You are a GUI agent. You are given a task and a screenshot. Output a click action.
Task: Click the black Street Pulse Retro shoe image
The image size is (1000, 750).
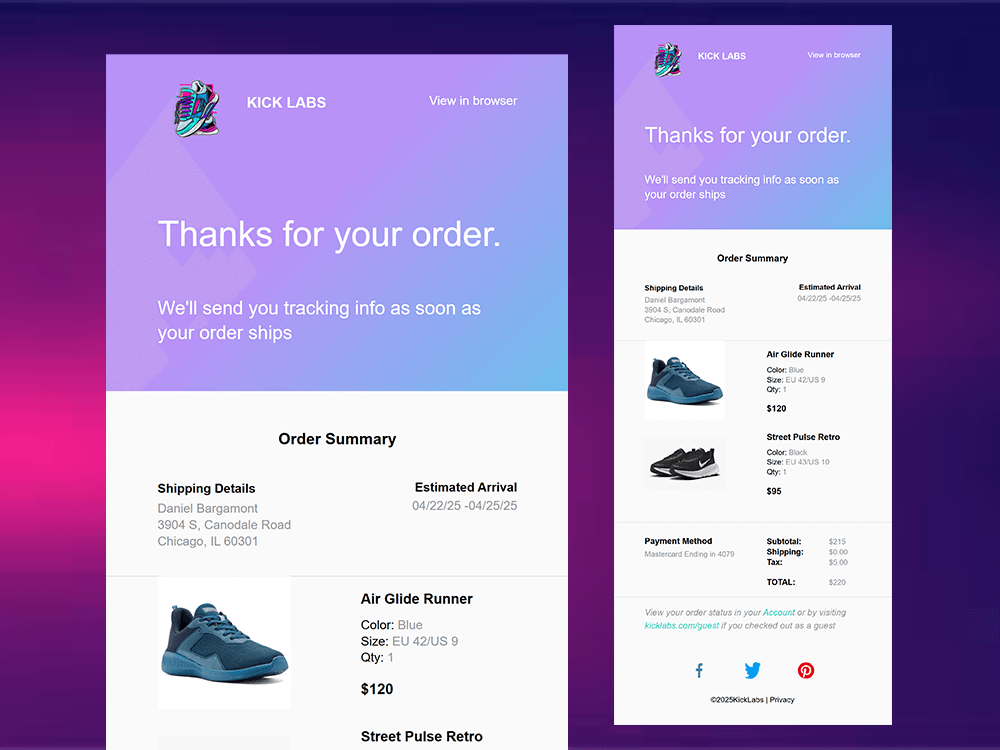pos(685,463)
